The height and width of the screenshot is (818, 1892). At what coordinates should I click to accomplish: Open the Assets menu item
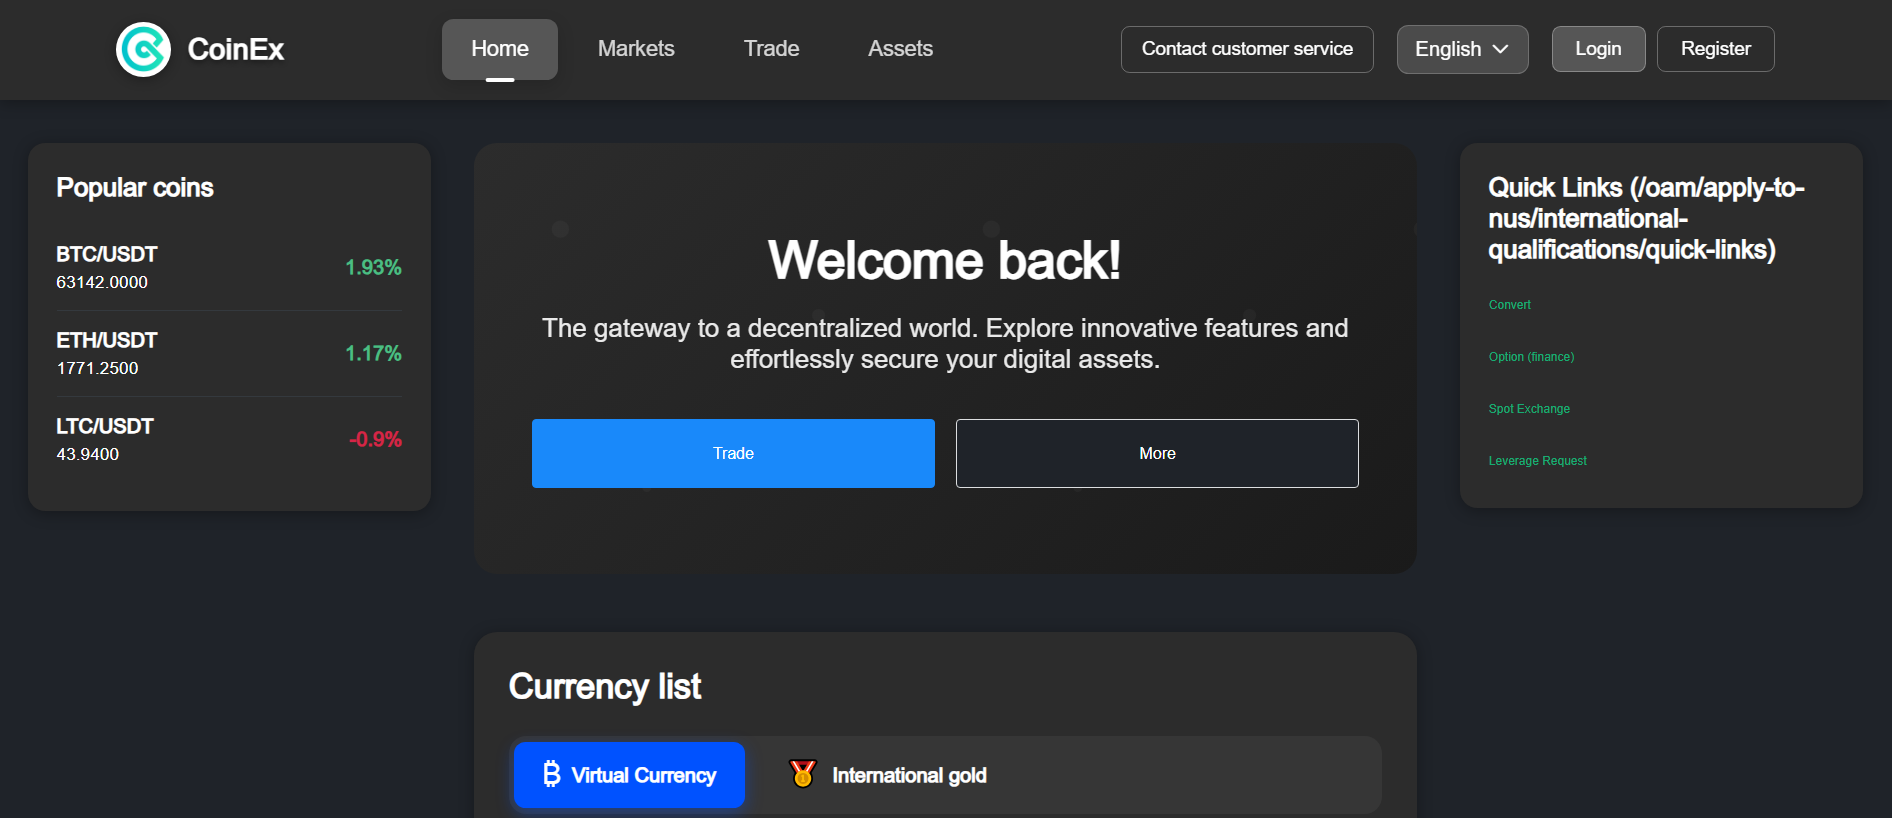point(900,49)
